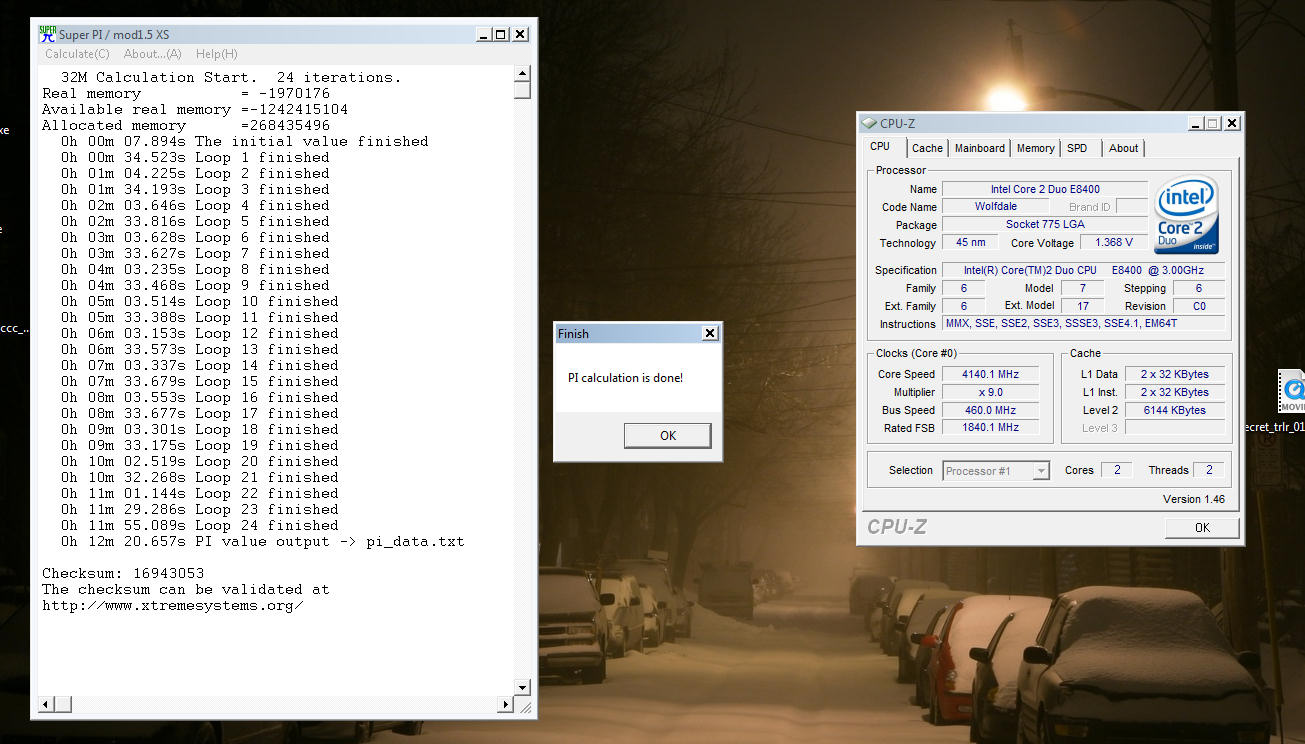
Task: Close the CPU-Z window
Action: 1232,123
